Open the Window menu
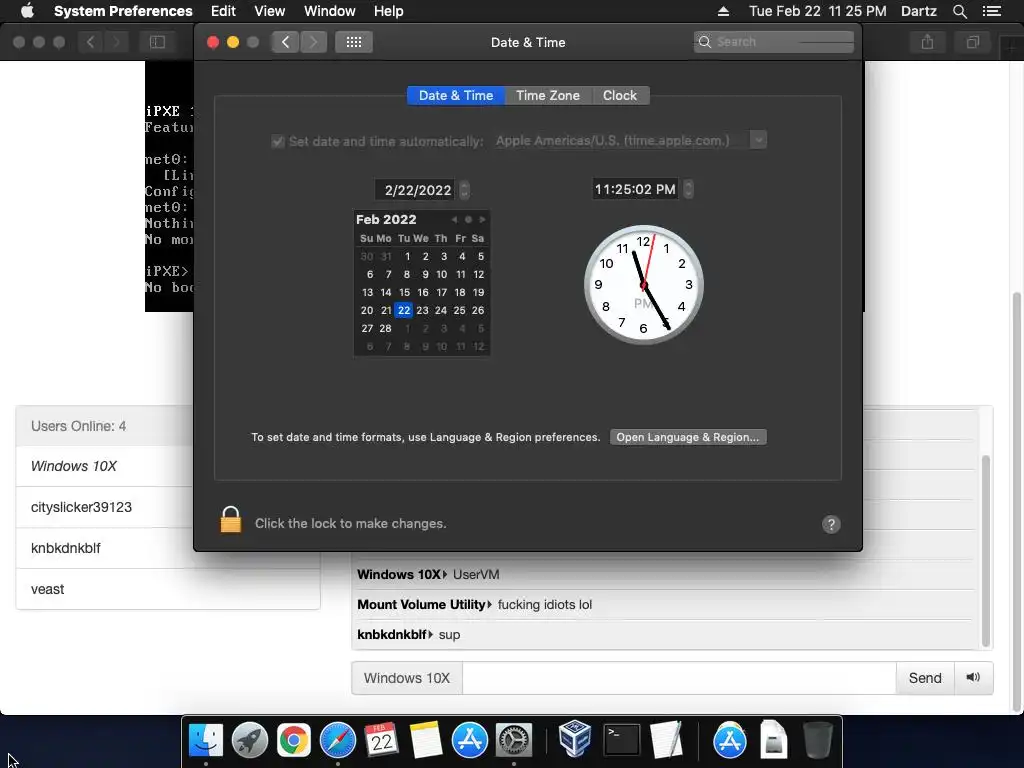Image resolution: width=1024 pixels, height=768 pixels. point(330,11)
